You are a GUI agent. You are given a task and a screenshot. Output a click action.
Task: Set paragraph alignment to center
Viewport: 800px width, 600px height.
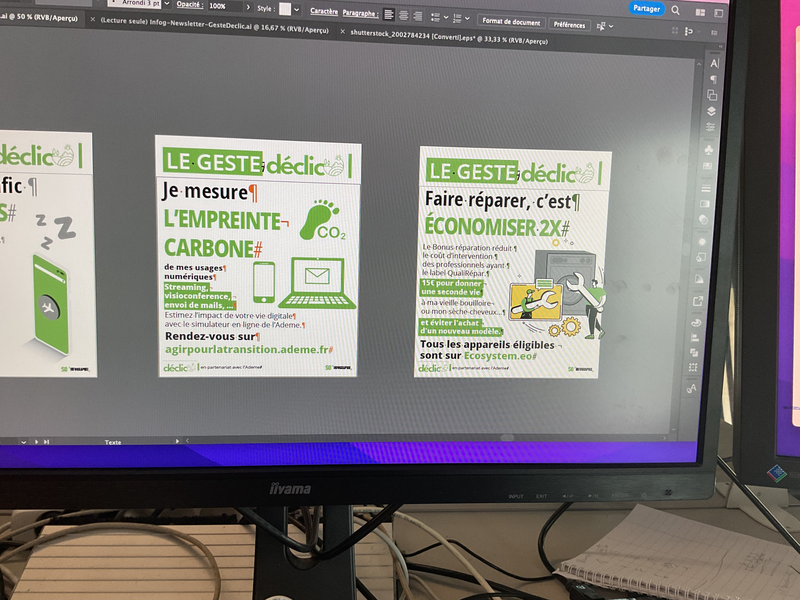coord(404,15)
